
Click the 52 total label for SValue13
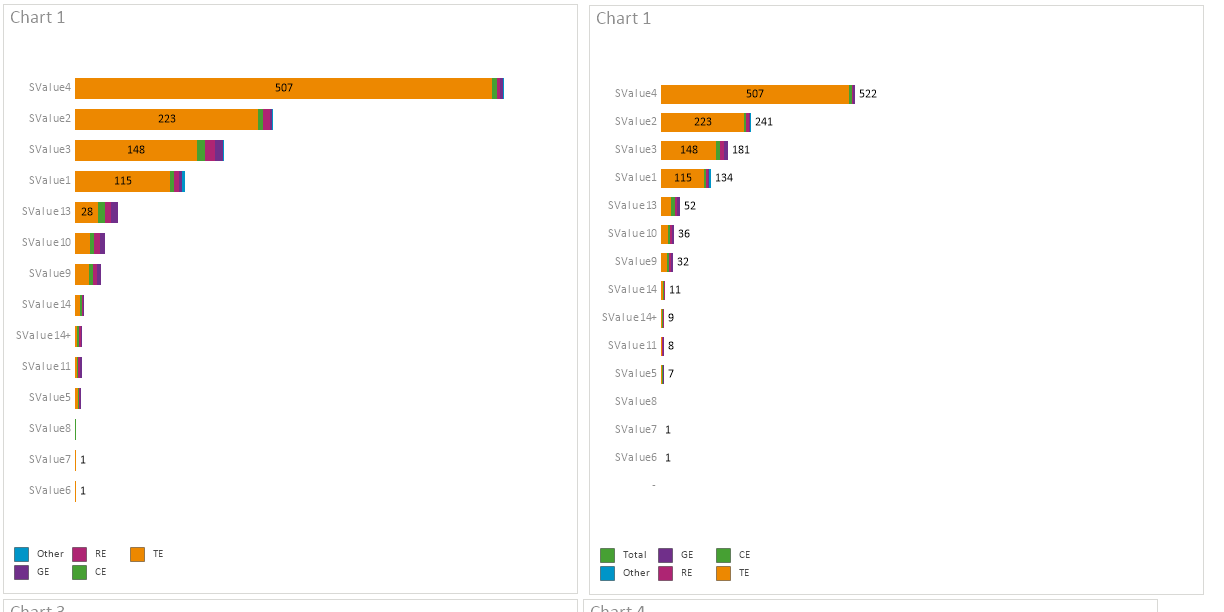(x=690, y=206)
